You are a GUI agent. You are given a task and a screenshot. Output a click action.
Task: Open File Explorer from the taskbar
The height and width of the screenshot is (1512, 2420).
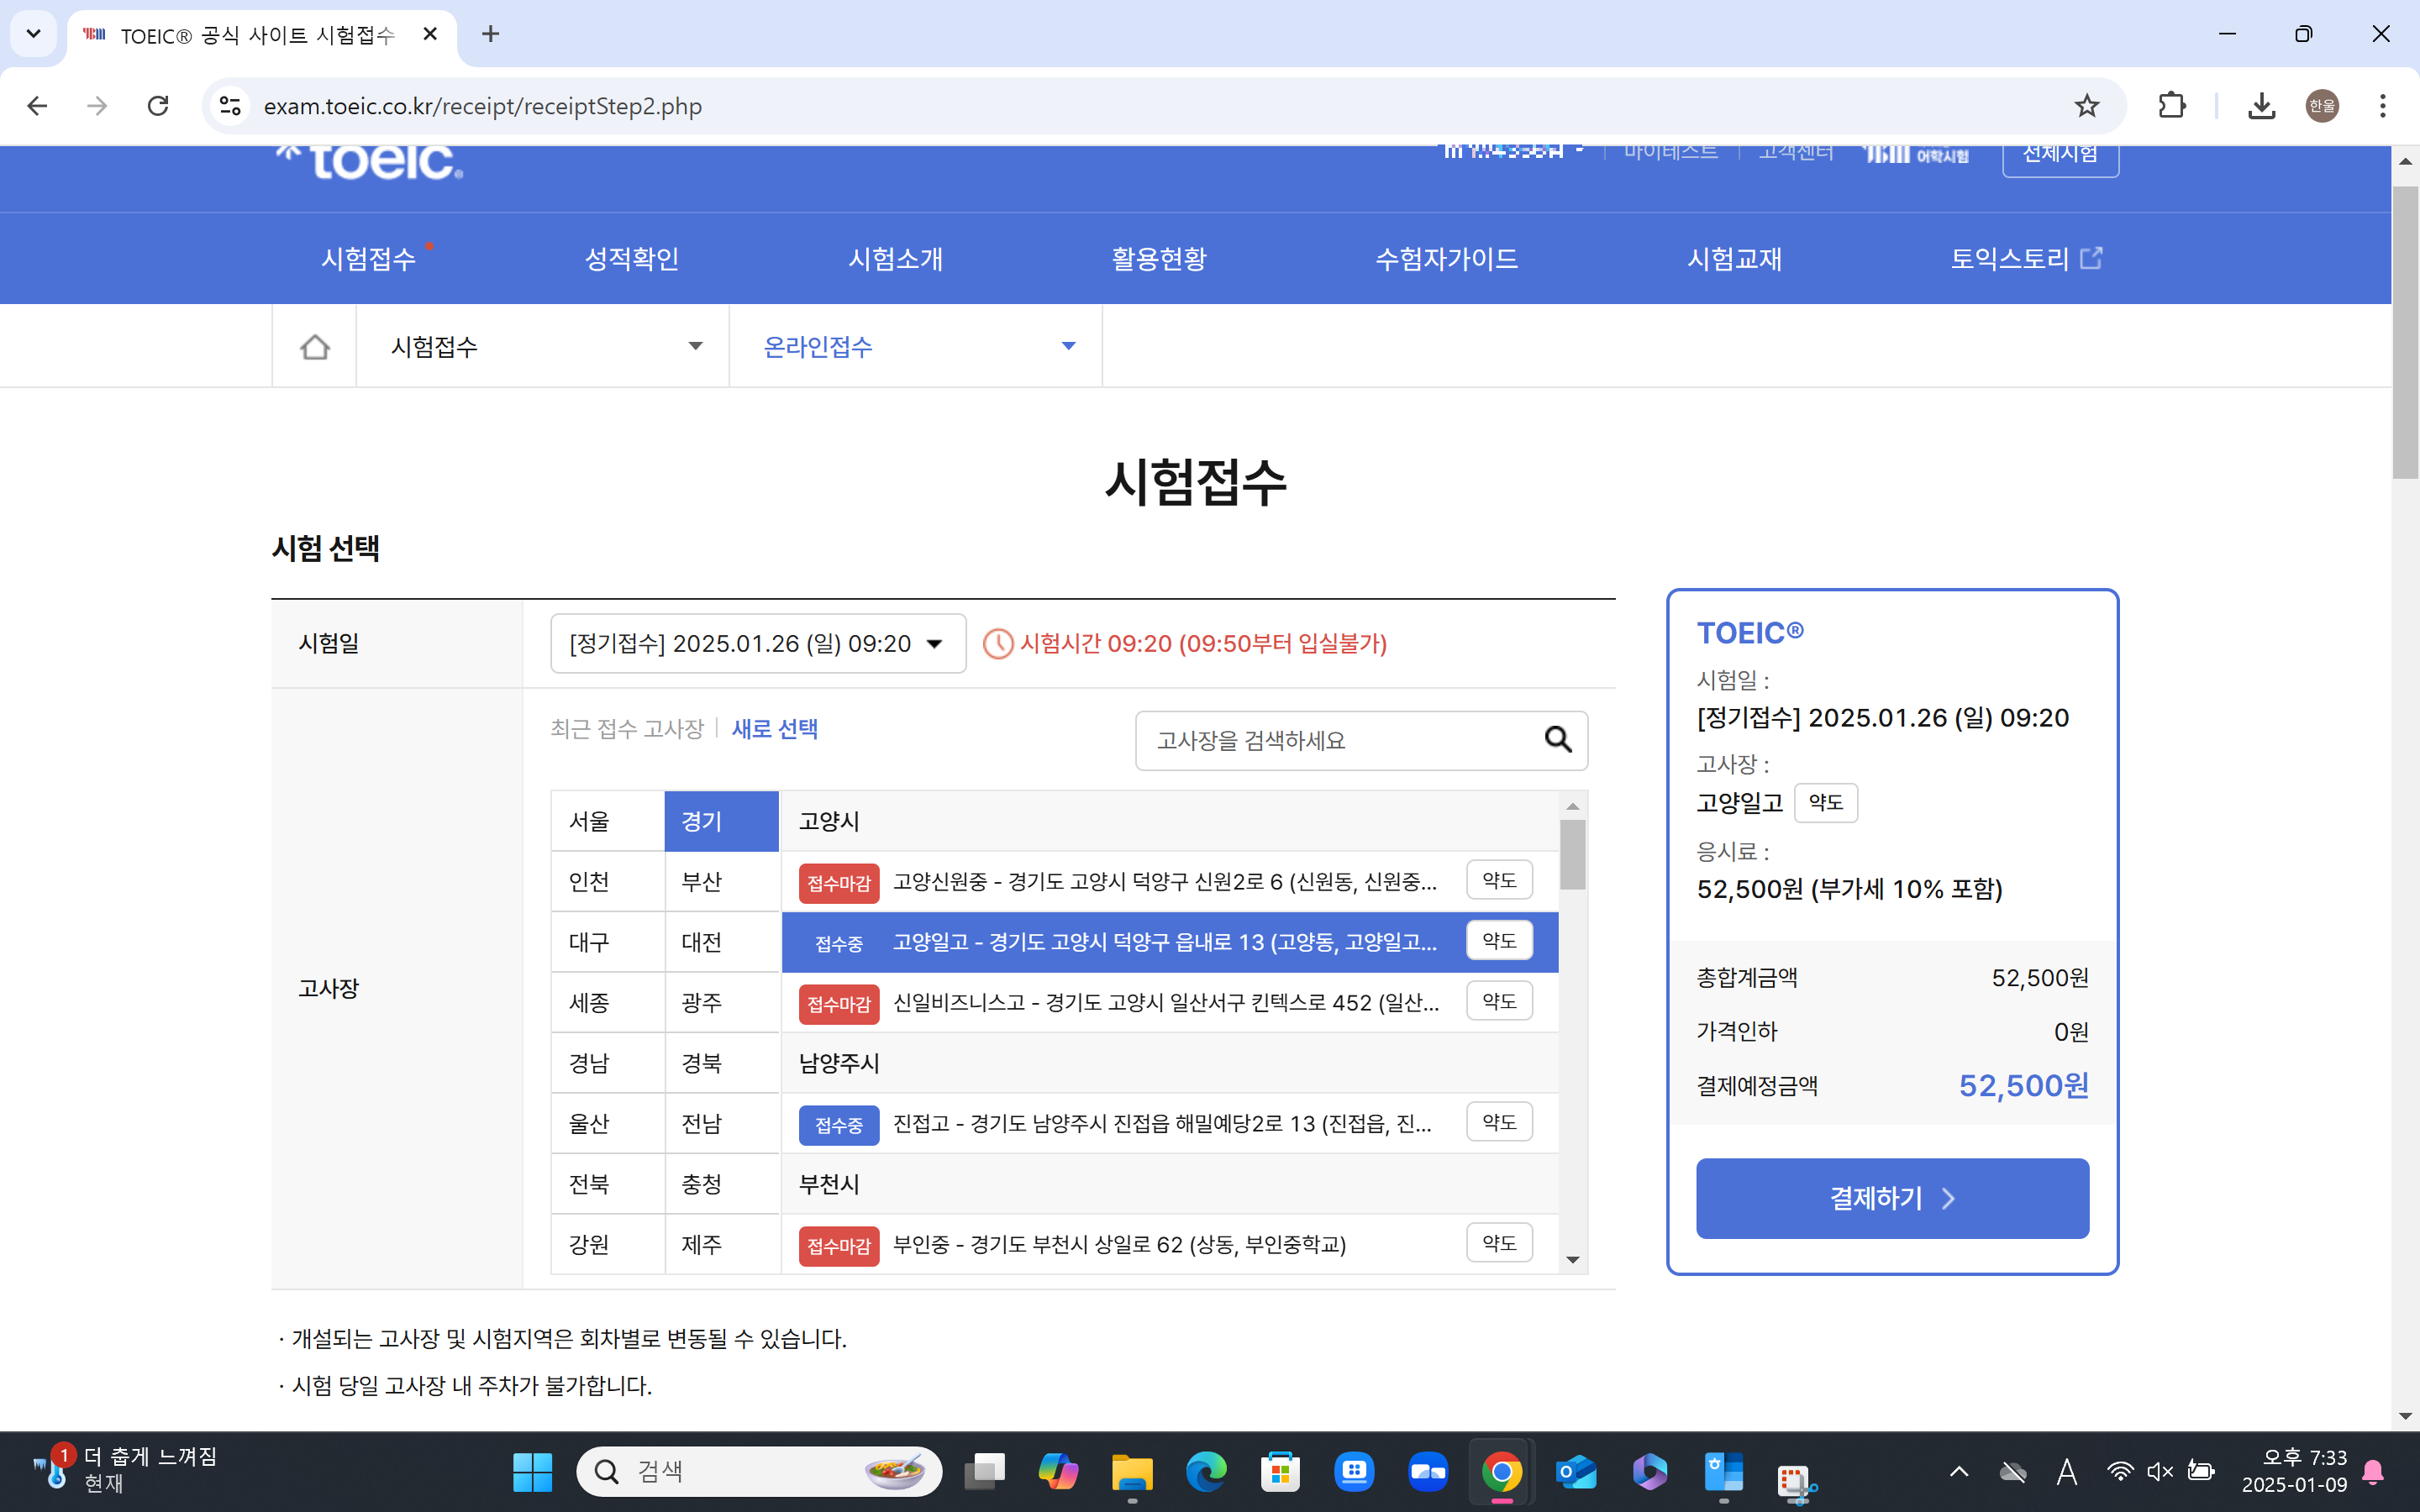click(x=1131, y=1471)
